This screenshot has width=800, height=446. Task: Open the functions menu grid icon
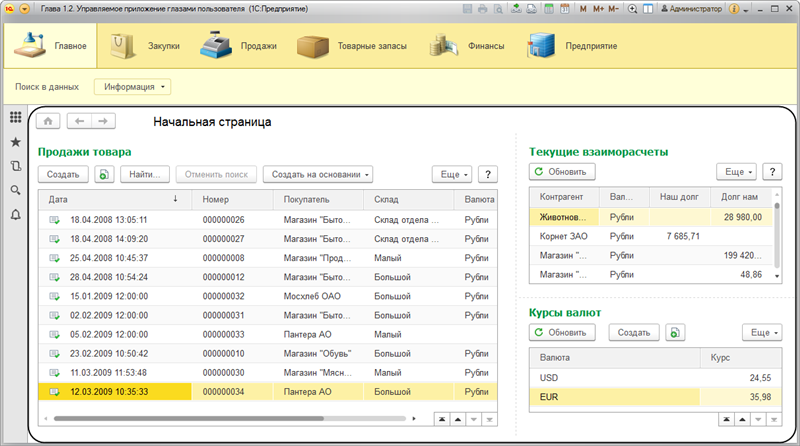click(15, 118)
